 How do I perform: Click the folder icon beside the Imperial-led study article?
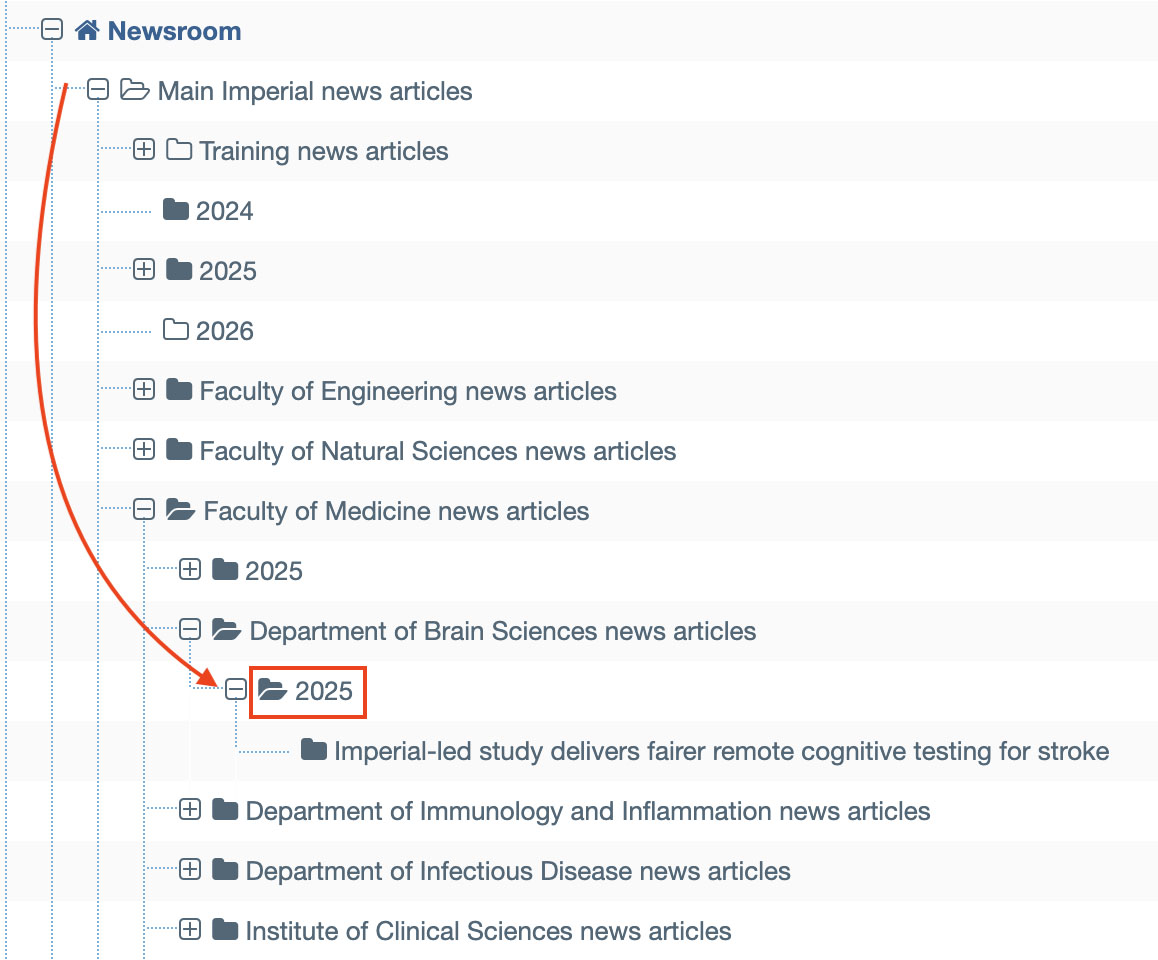click(314, 750)
